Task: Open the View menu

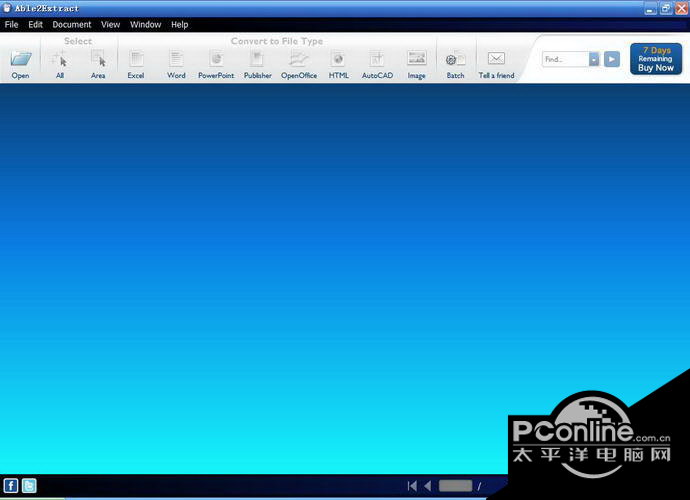Action: coord(111,24)
